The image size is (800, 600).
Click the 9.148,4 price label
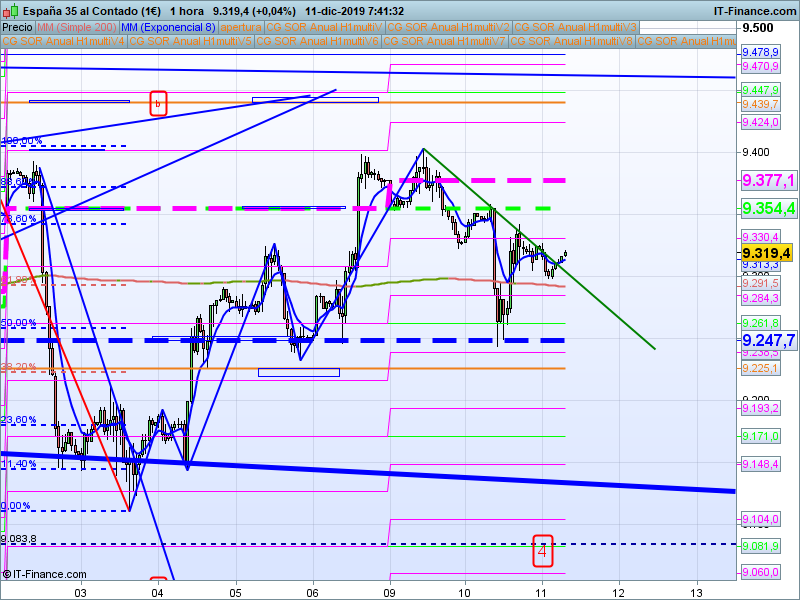(760, 464)
